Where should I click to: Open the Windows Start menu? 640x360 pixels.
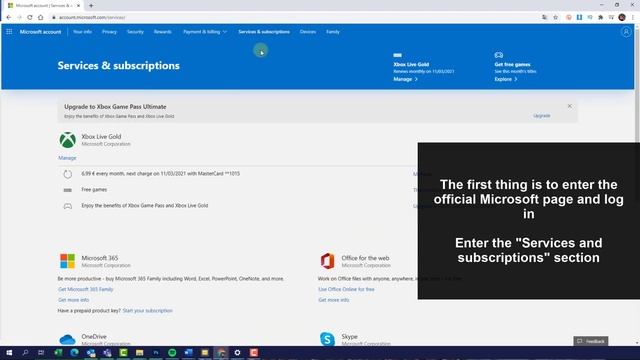coord(9,353)
